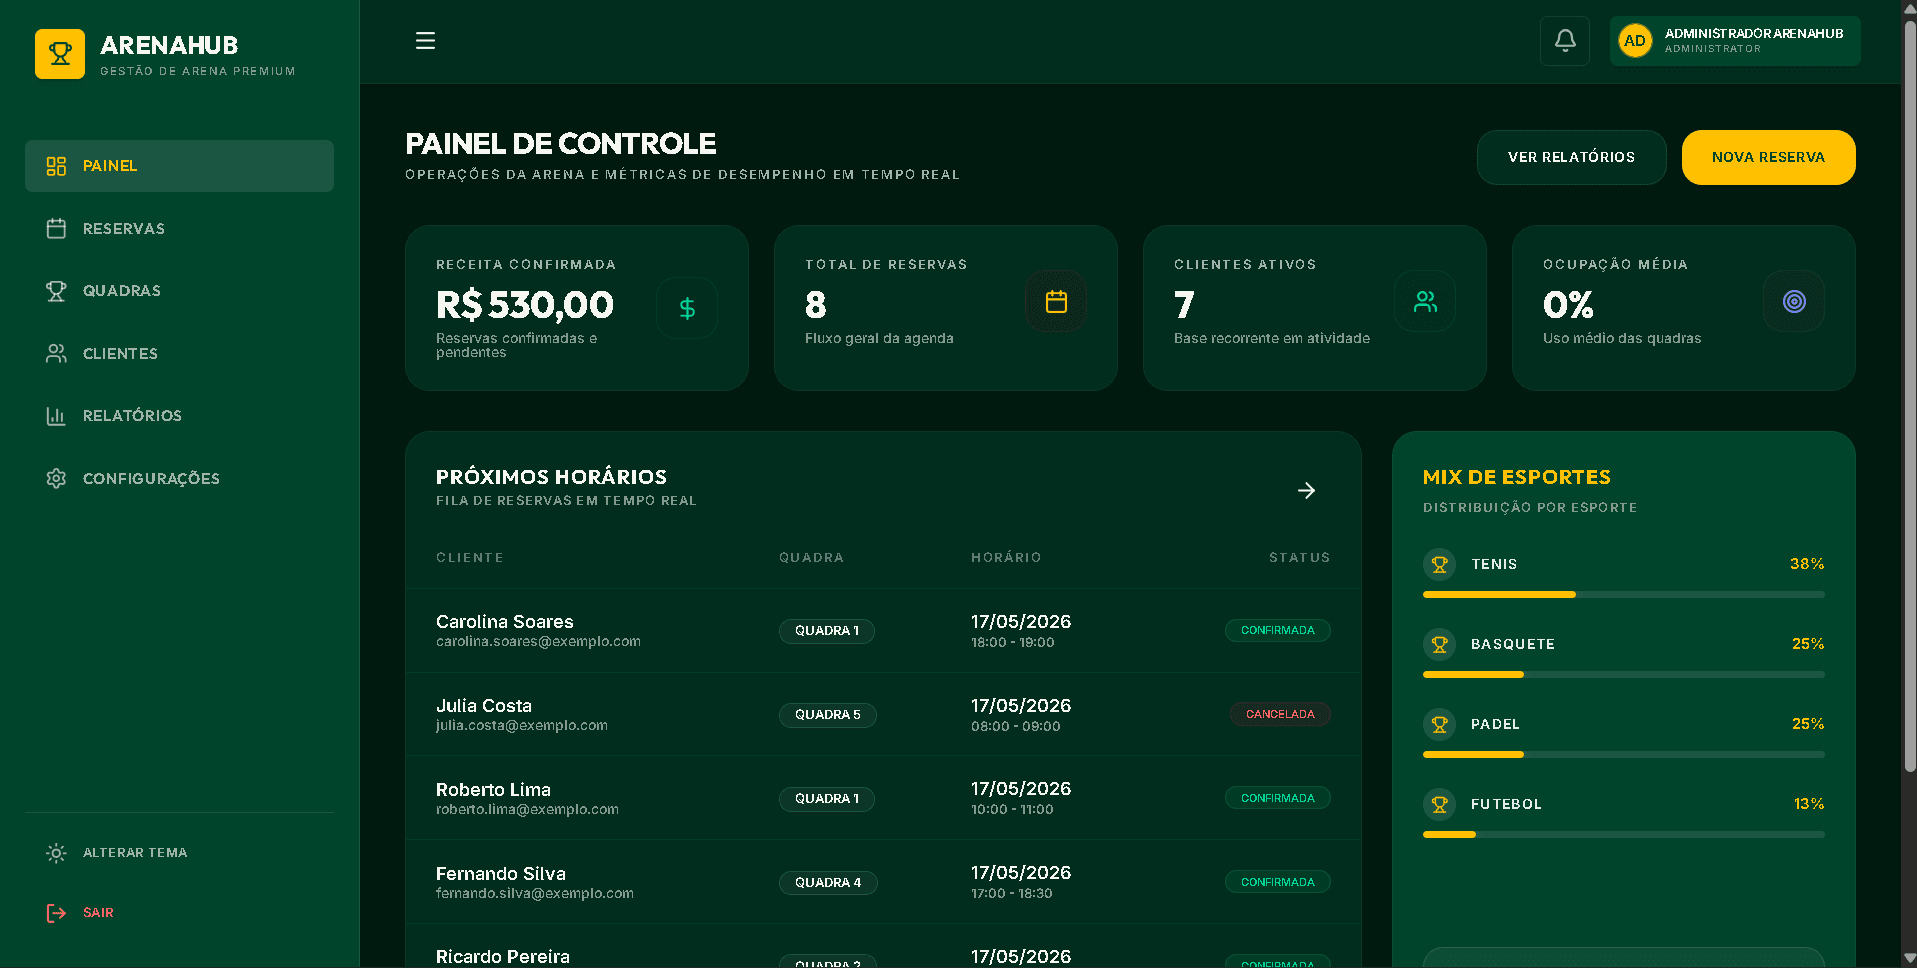
Task: Select Carolina Soares row name
Action: pos(505,622)
